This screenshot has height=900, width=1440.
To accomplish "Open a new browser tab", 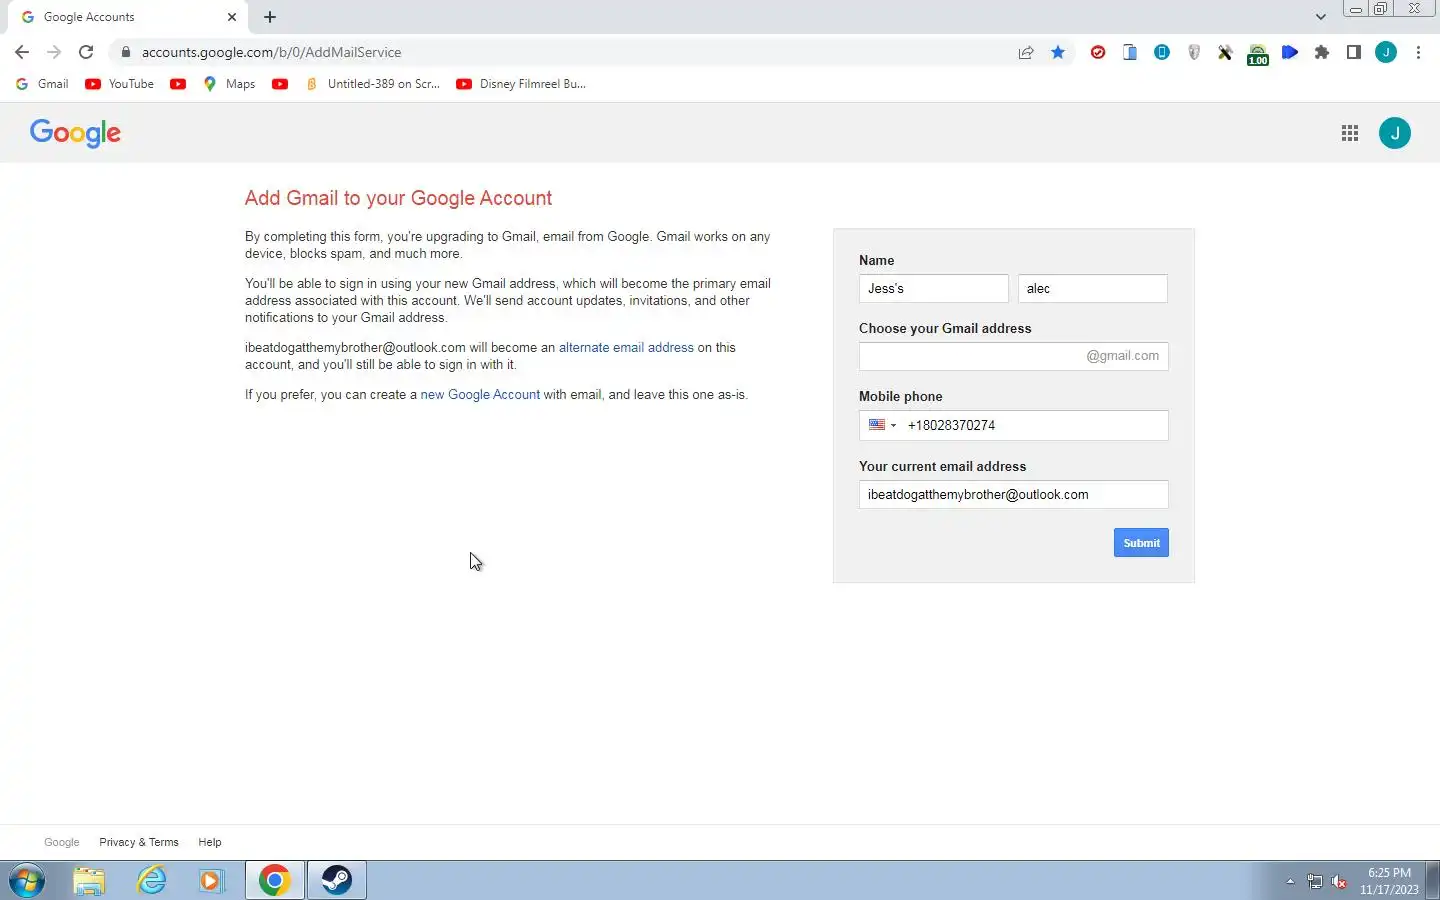I will [270, 17].
